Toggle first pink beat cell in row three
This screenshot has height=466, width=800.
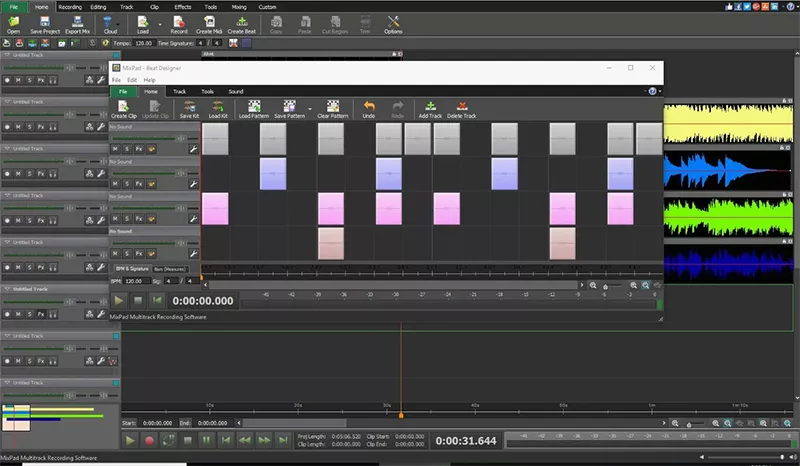[x=215, y=208]
